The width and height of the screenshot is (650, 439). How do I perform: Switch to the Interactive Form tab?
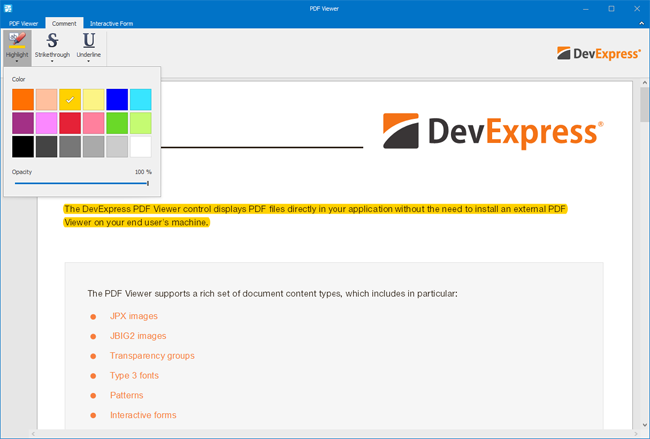coord(111,24)
